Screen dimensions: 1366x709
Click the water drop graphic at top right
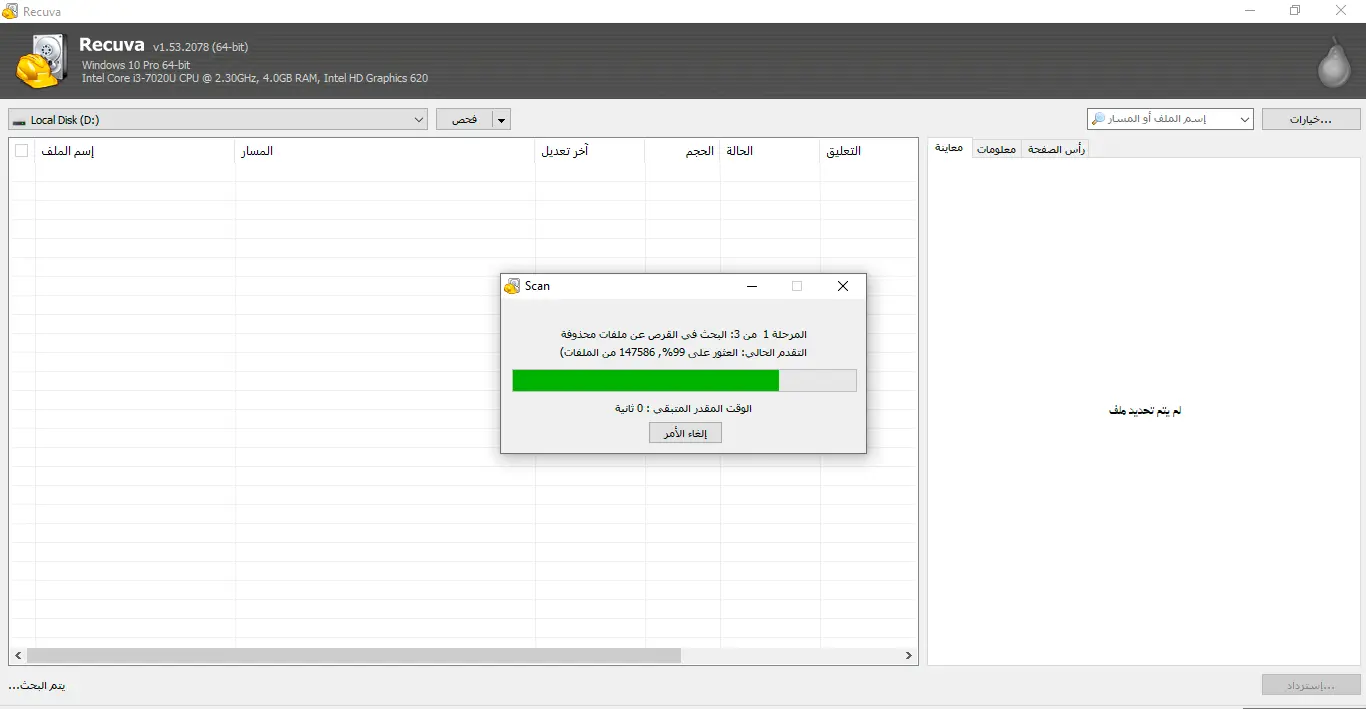[1334, 62]
